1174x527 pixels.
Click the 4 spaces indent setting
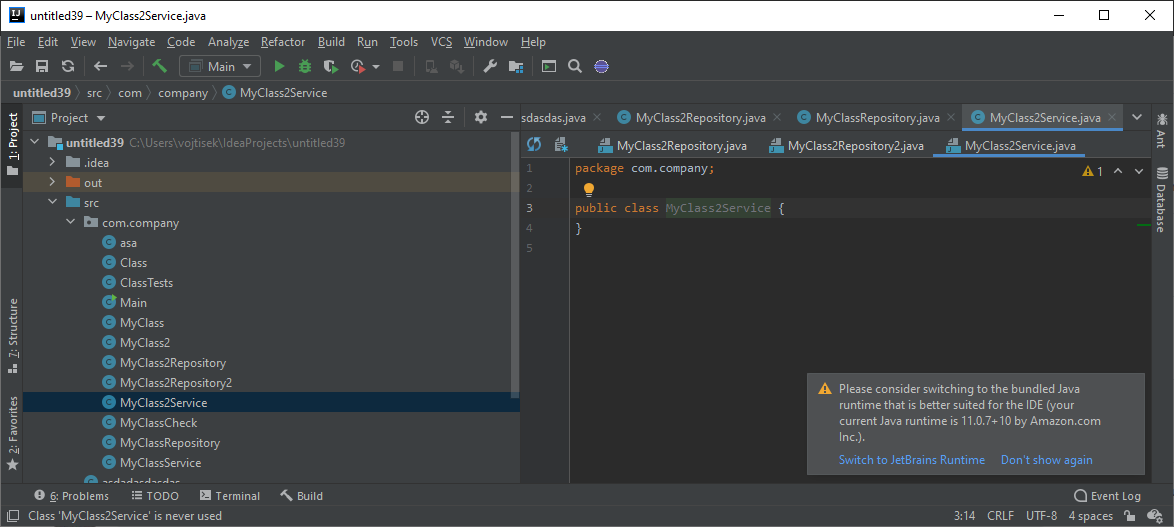point(1090,516)
